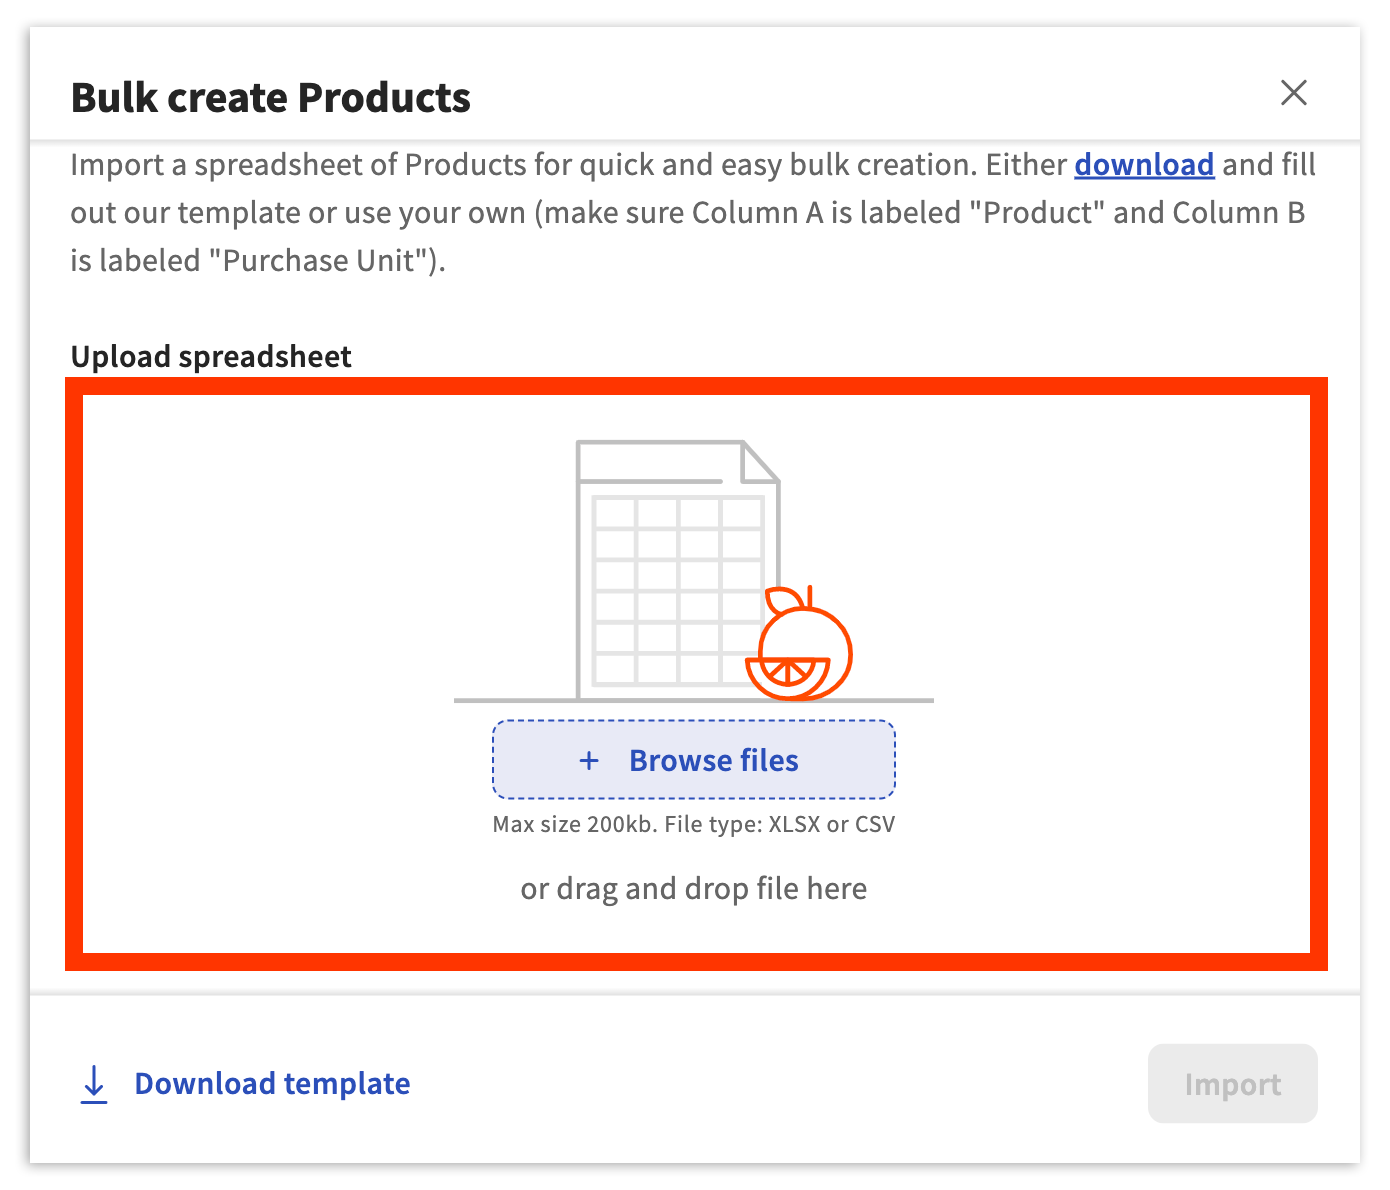
Task: Click the "Bulk create Products" heading
Action: pos(271,98)
